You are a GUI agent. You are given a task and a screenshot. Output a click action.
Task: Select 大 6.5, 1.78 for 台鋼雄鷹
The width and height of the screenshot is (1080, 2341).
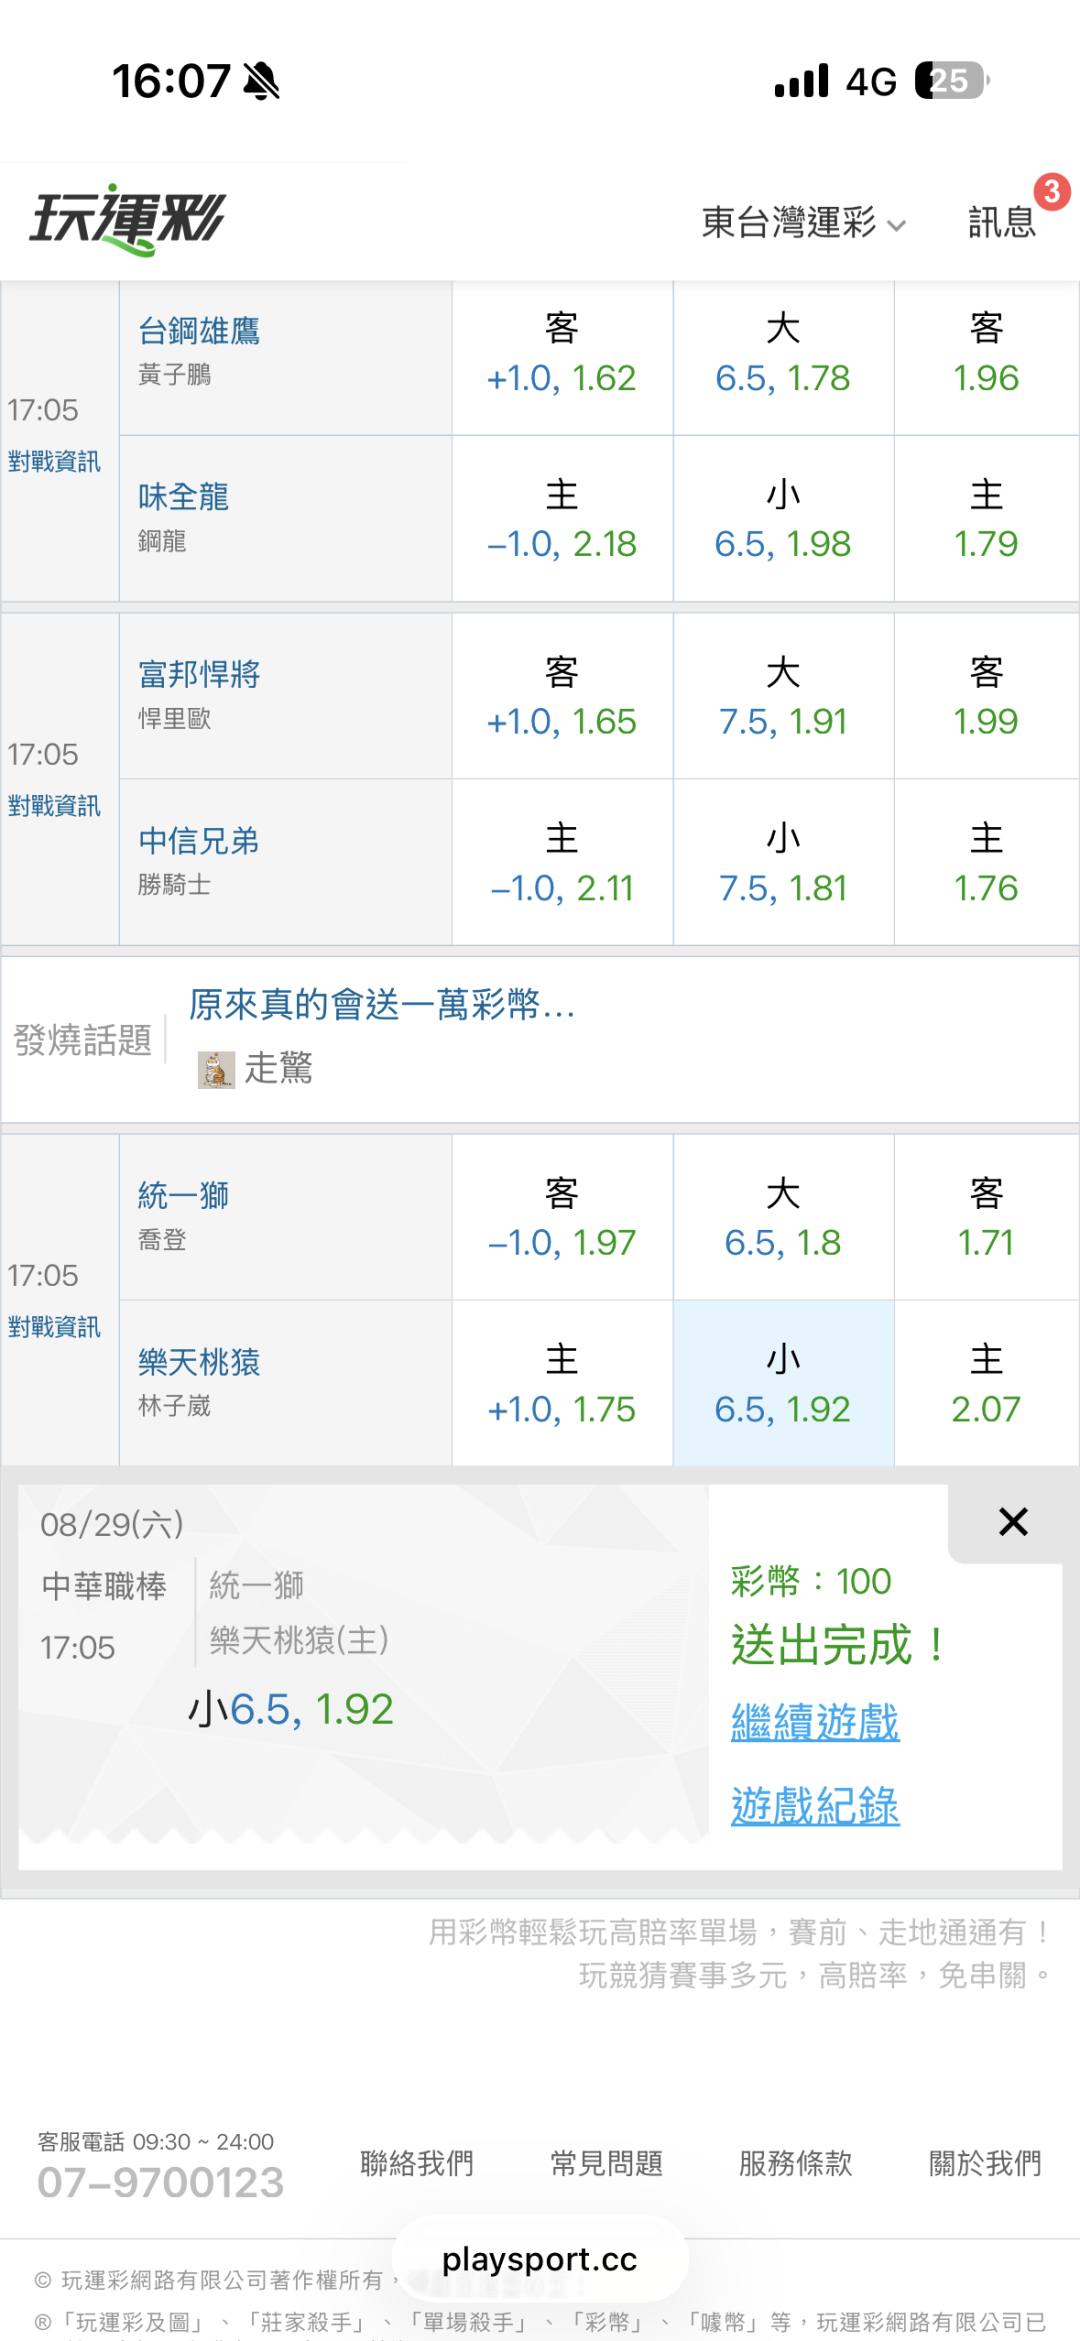click(x=783, y=353)
